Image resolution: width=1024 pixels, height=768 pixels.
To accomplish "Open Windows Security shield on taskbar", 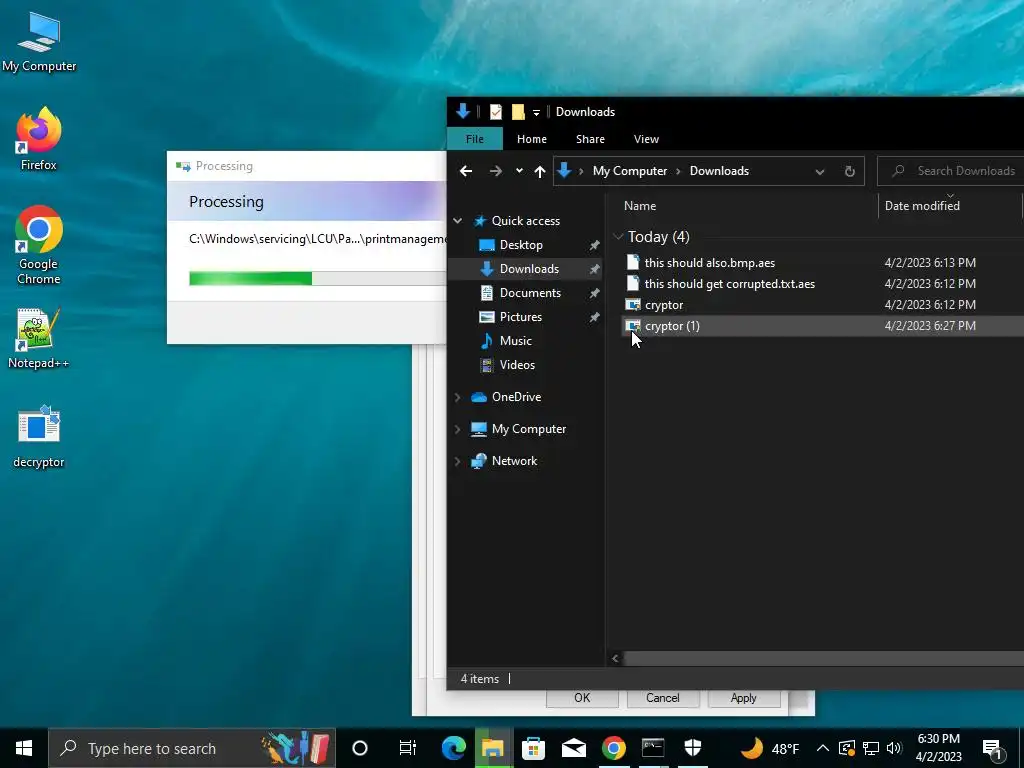I will (x=693, y=748).
